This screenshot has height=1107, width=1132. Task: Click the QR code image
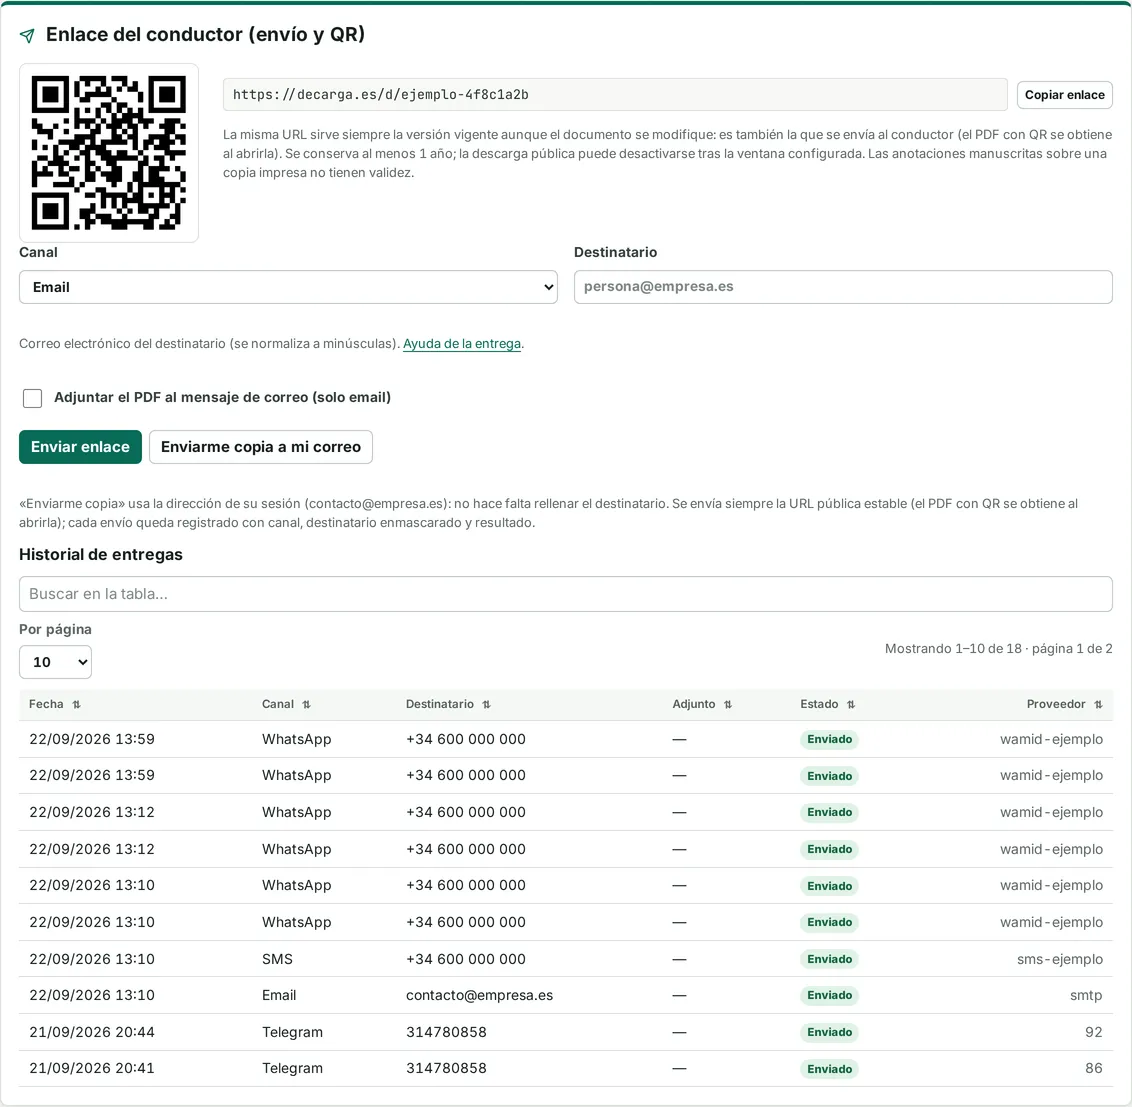109,152
